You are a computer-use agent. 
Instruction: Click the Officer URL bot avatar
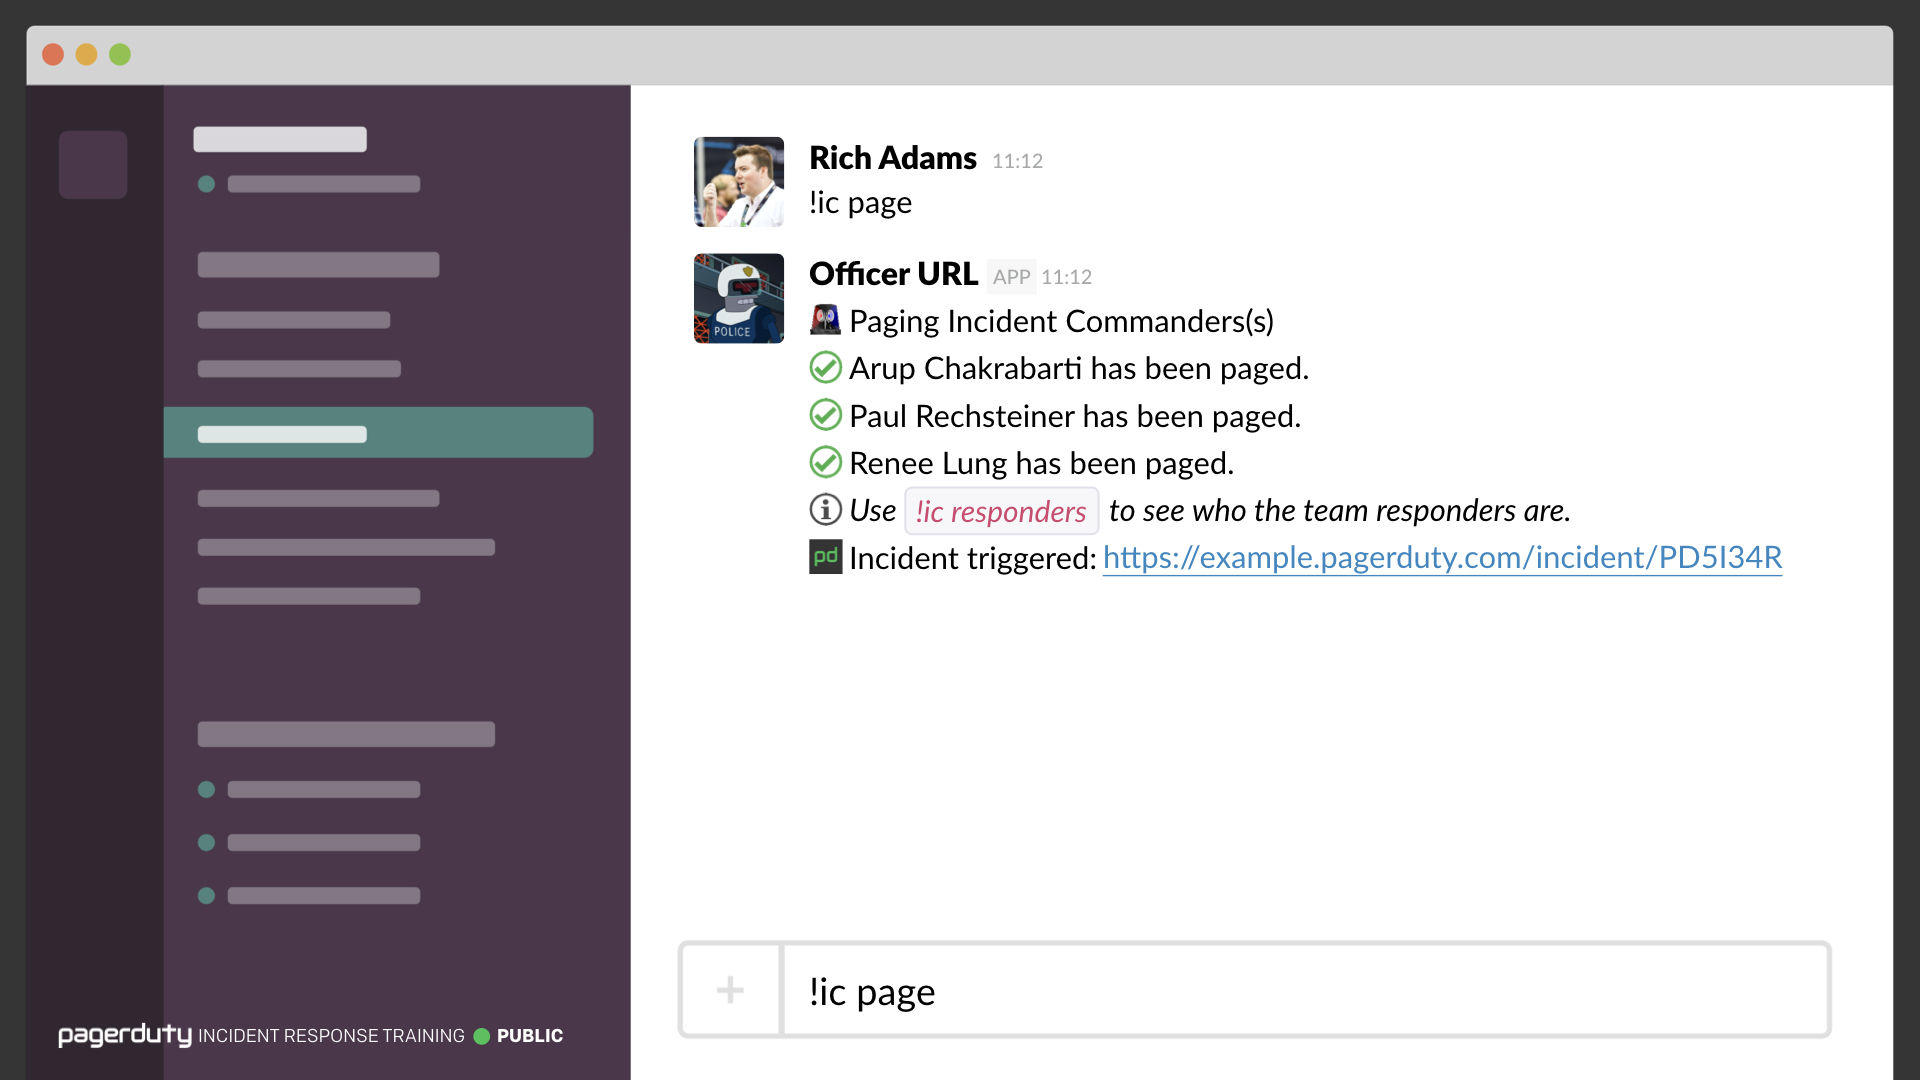coord(739,298)
